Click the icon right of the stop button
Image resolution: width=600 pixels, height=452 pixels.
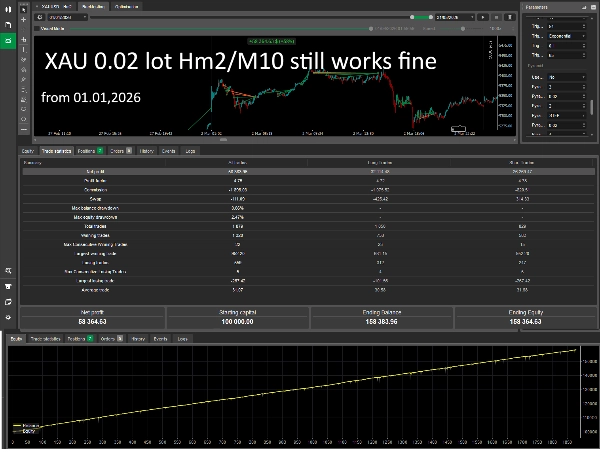[x=510, y=17]
